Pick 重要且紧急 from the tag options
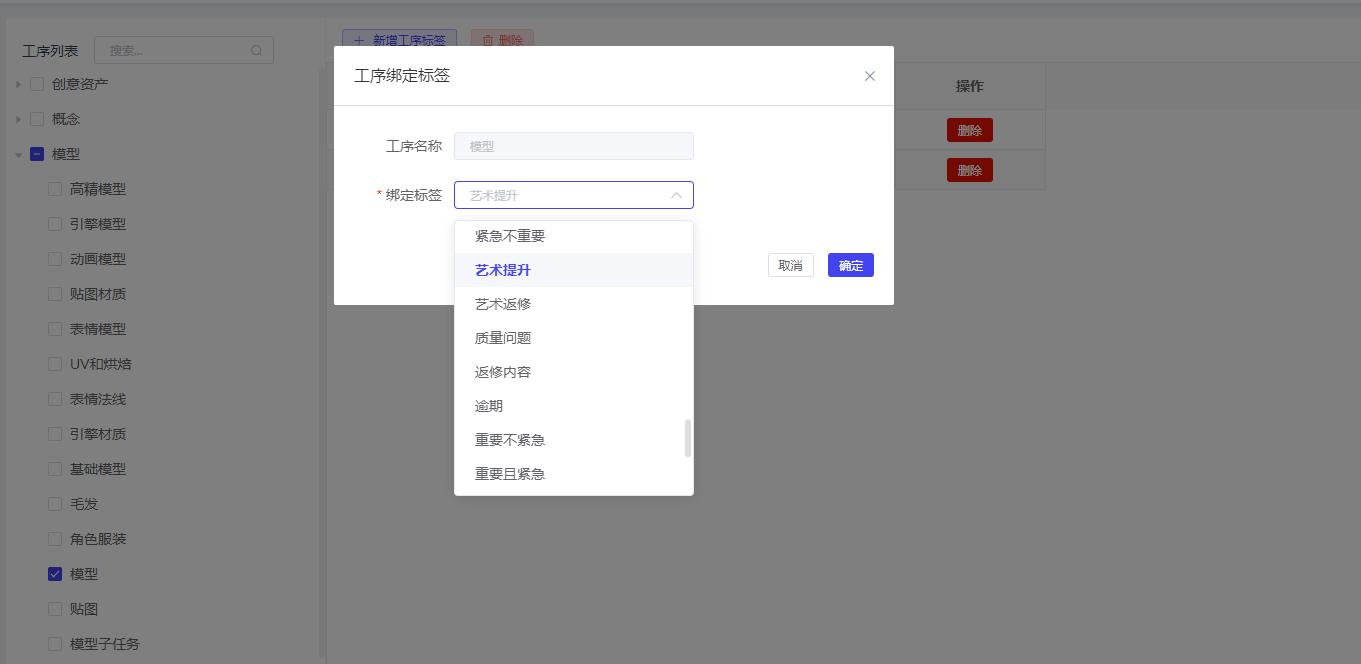This screenshot has width=1361, height=664. [x=510, y=474]
